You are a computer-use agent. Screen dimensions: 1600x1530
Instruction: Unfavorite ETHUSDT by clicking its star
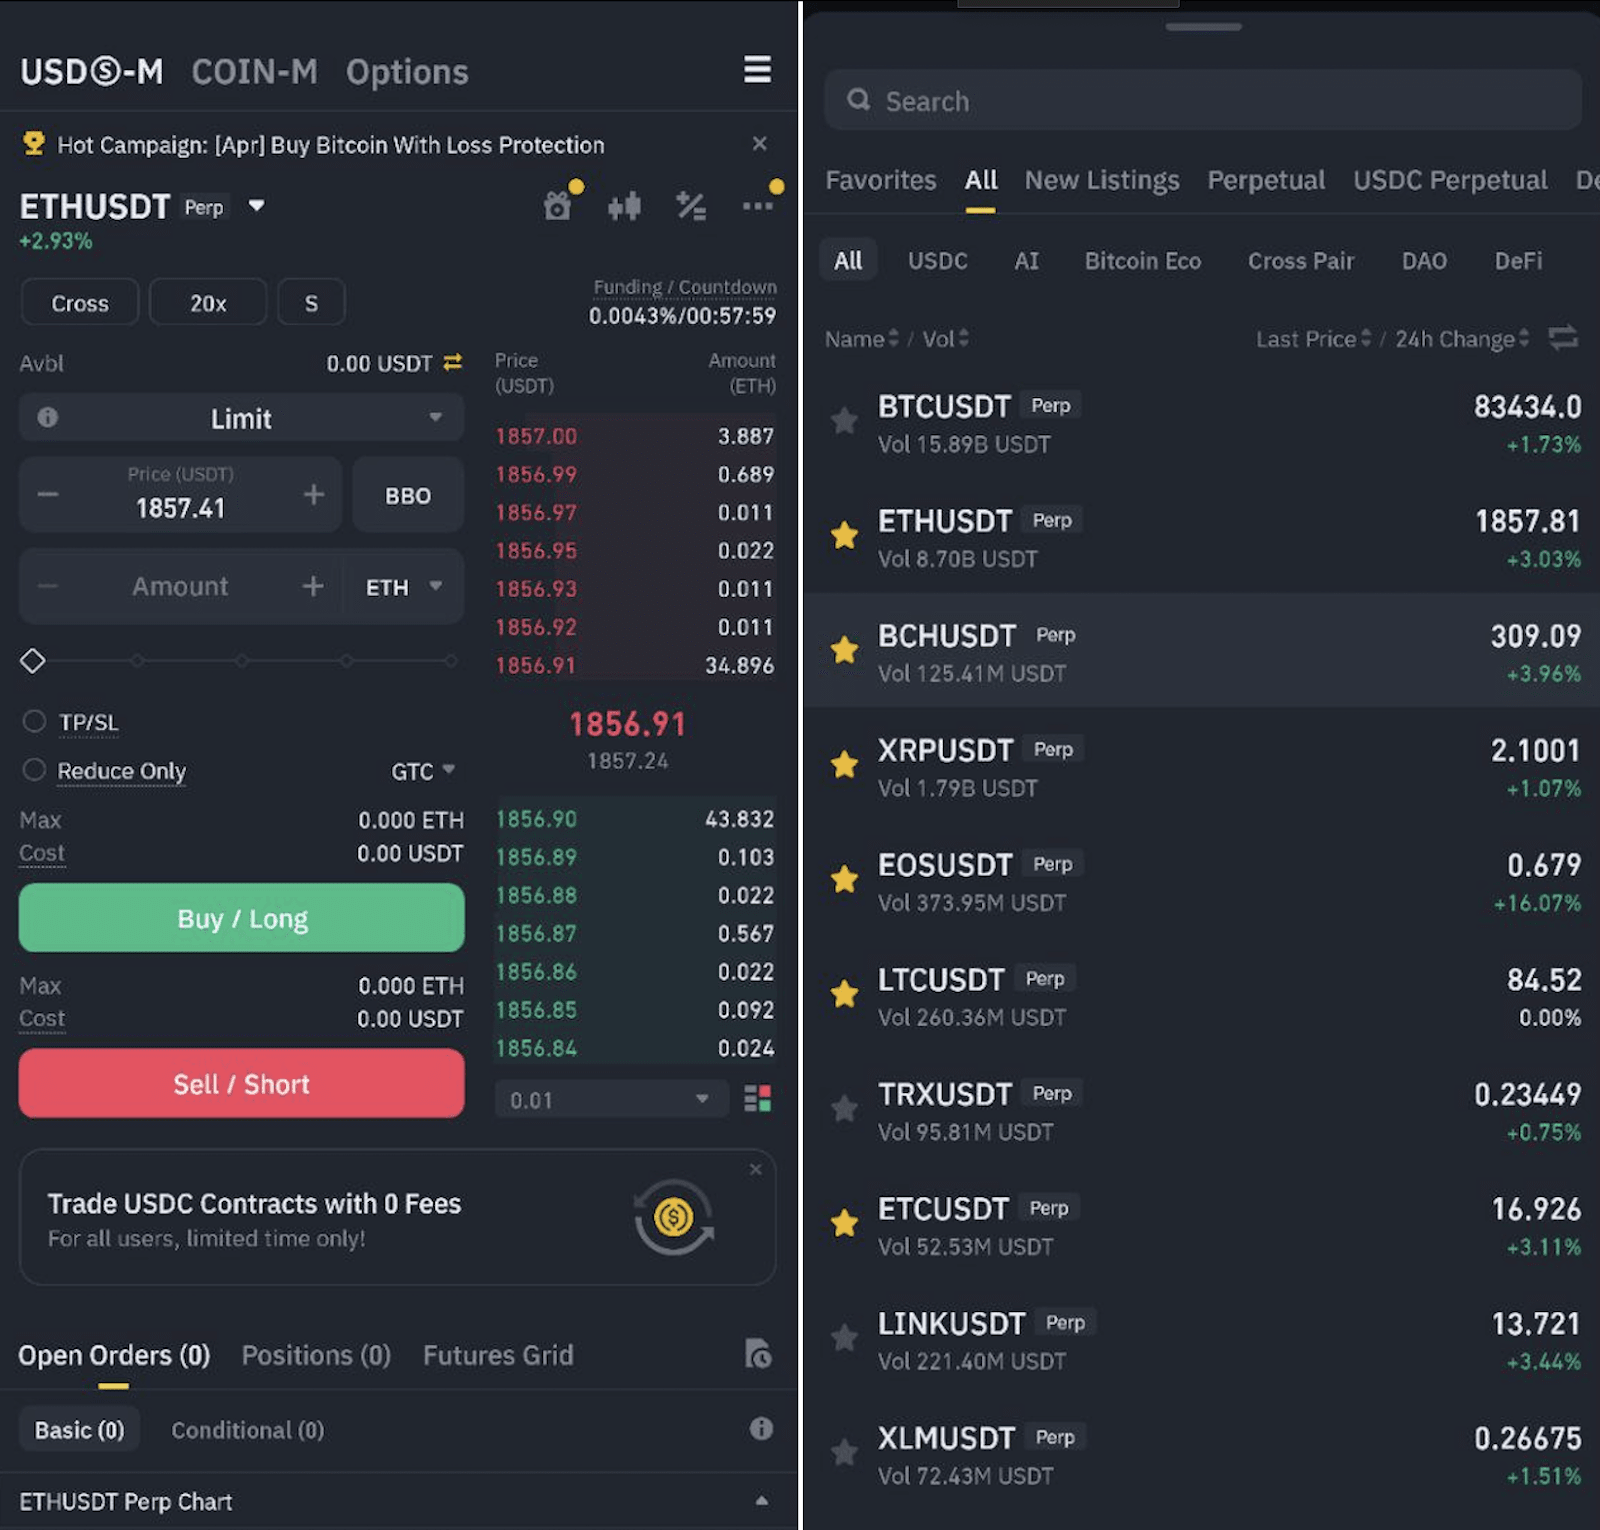point(843,536)
